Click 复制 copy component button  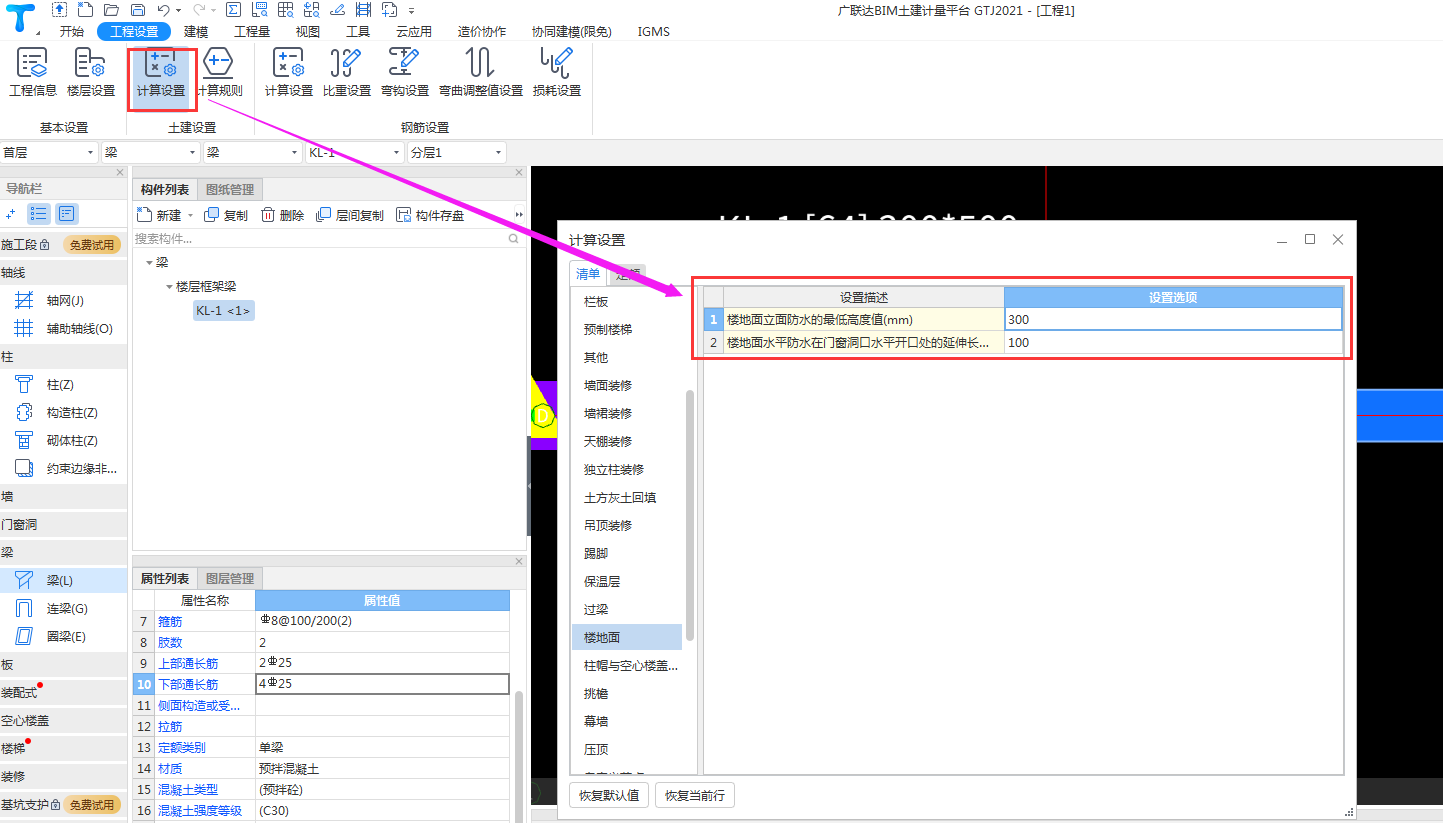(226, 215)
